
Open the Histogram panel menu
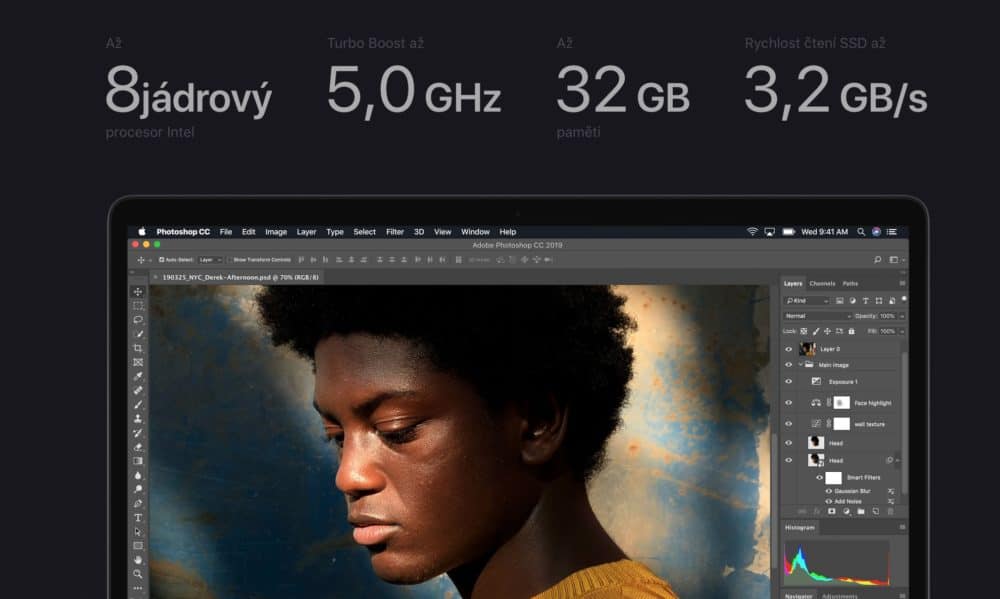point(902,528)
